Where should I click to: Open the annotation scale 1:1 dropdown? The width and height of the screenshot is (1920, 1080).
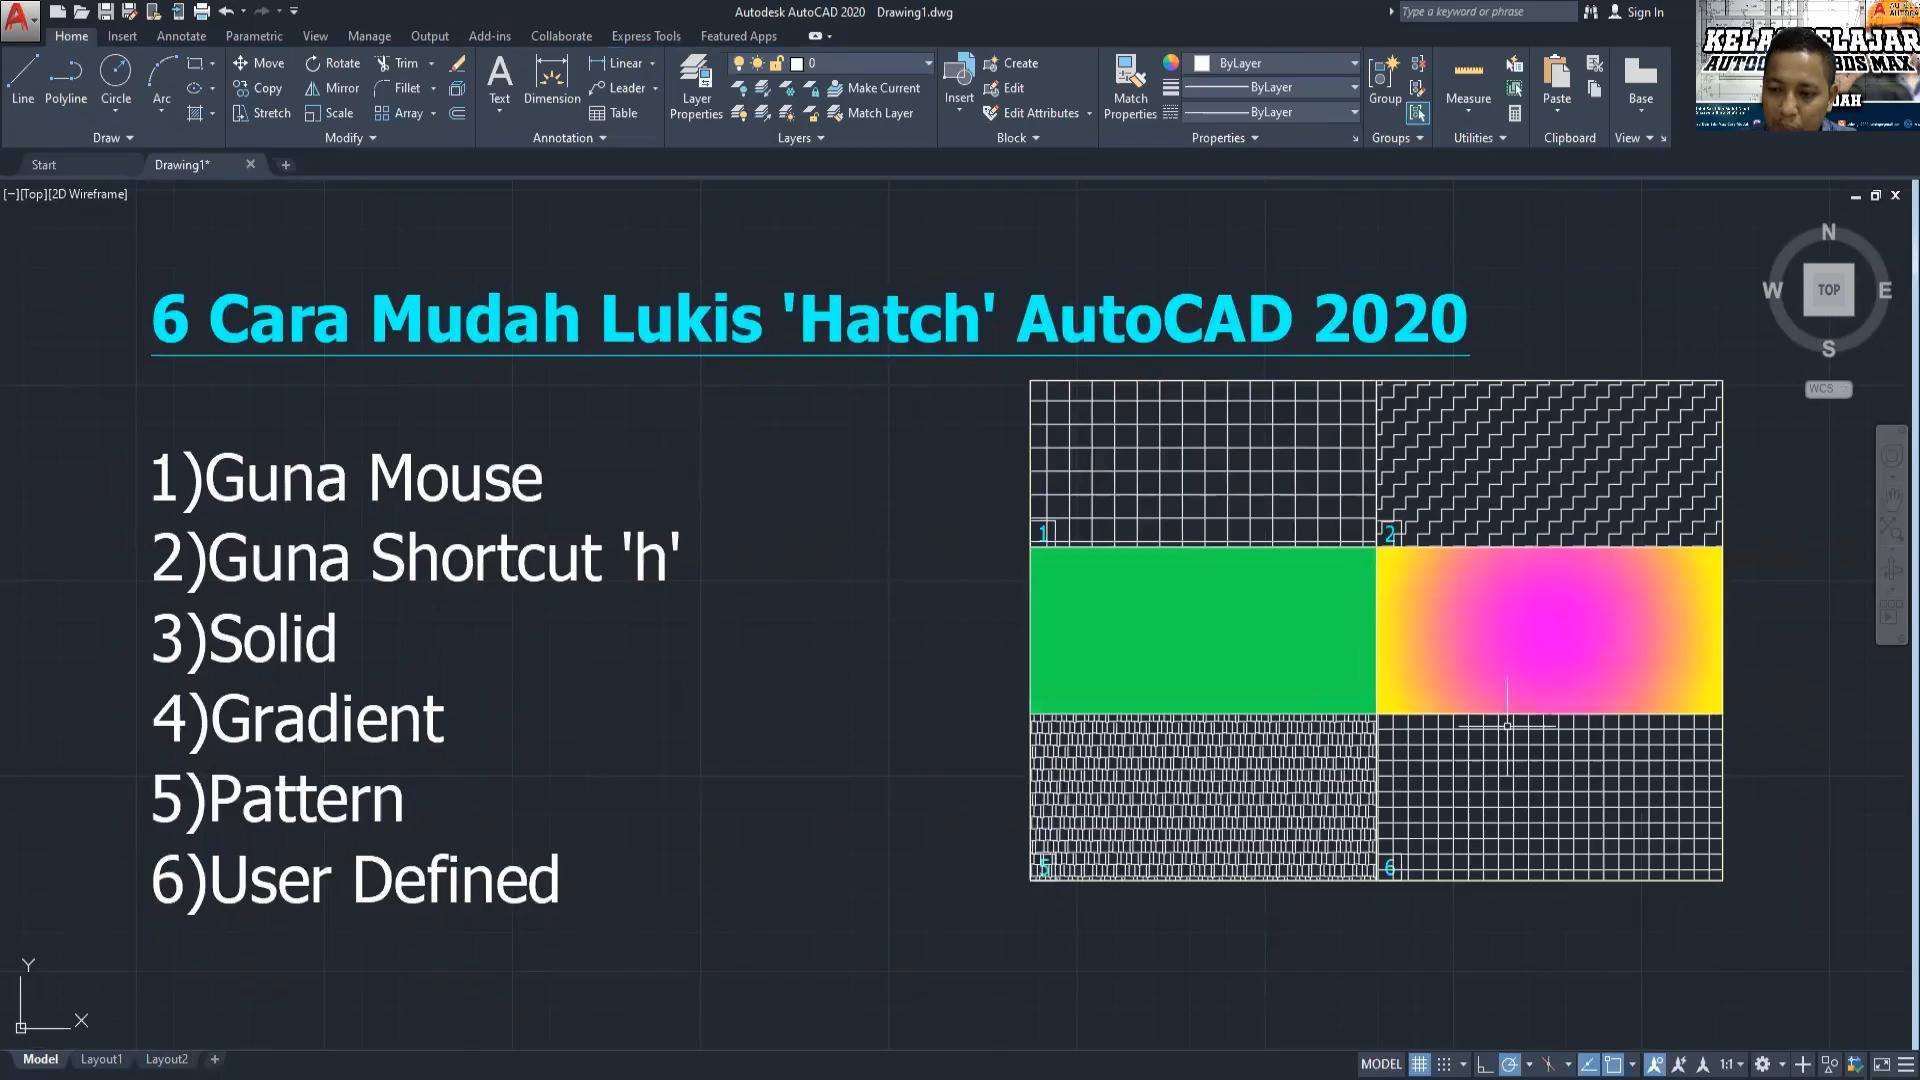tap(1731, 1064)
